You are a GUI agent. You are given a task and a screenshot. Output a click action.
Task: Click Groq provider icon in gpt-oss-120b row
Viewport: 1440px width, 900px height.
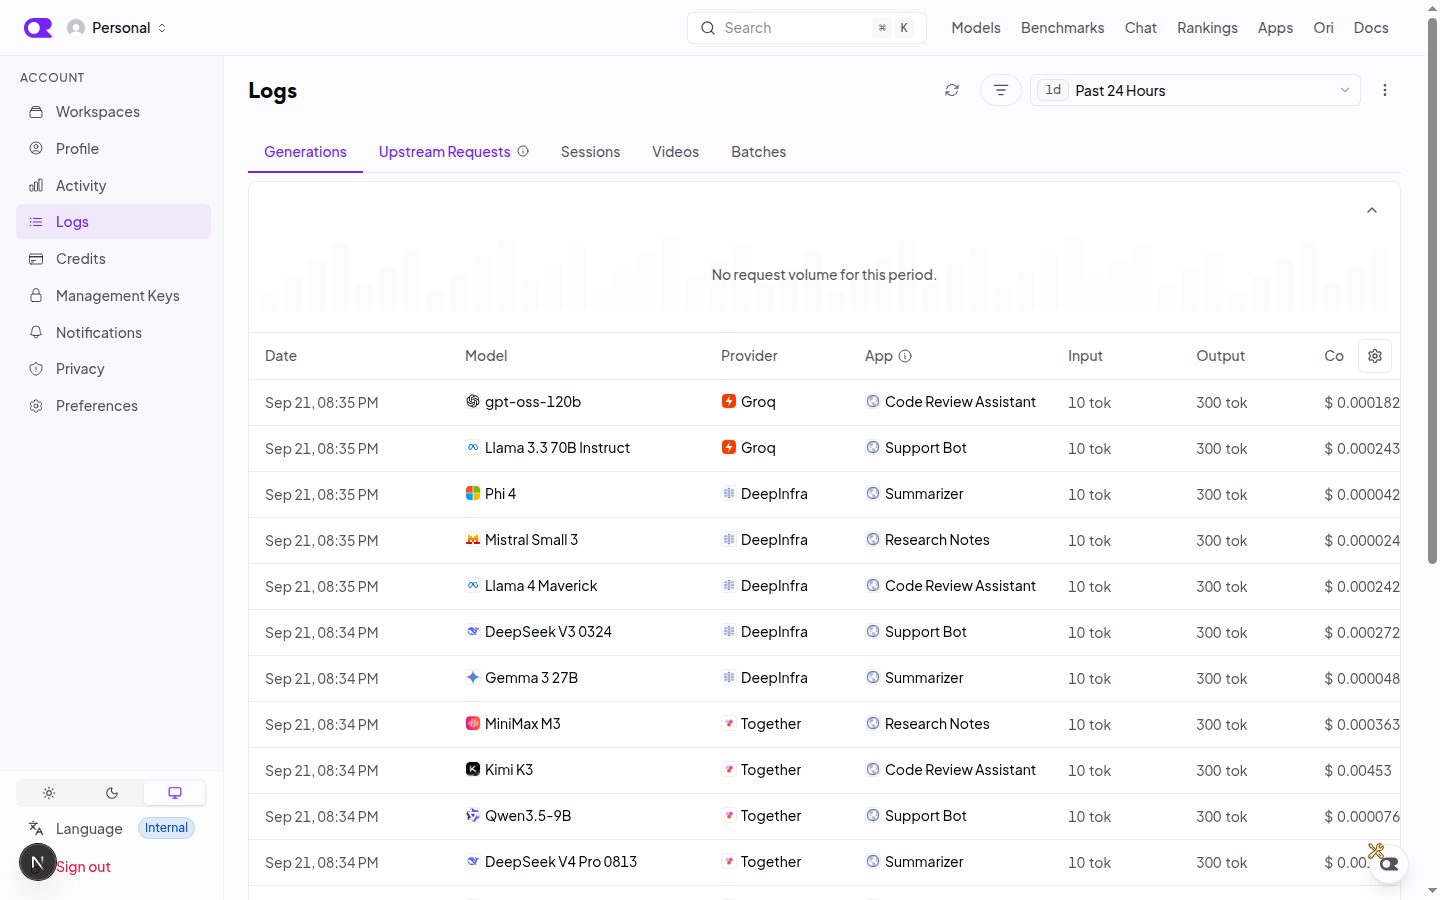[x=729, y=401]
